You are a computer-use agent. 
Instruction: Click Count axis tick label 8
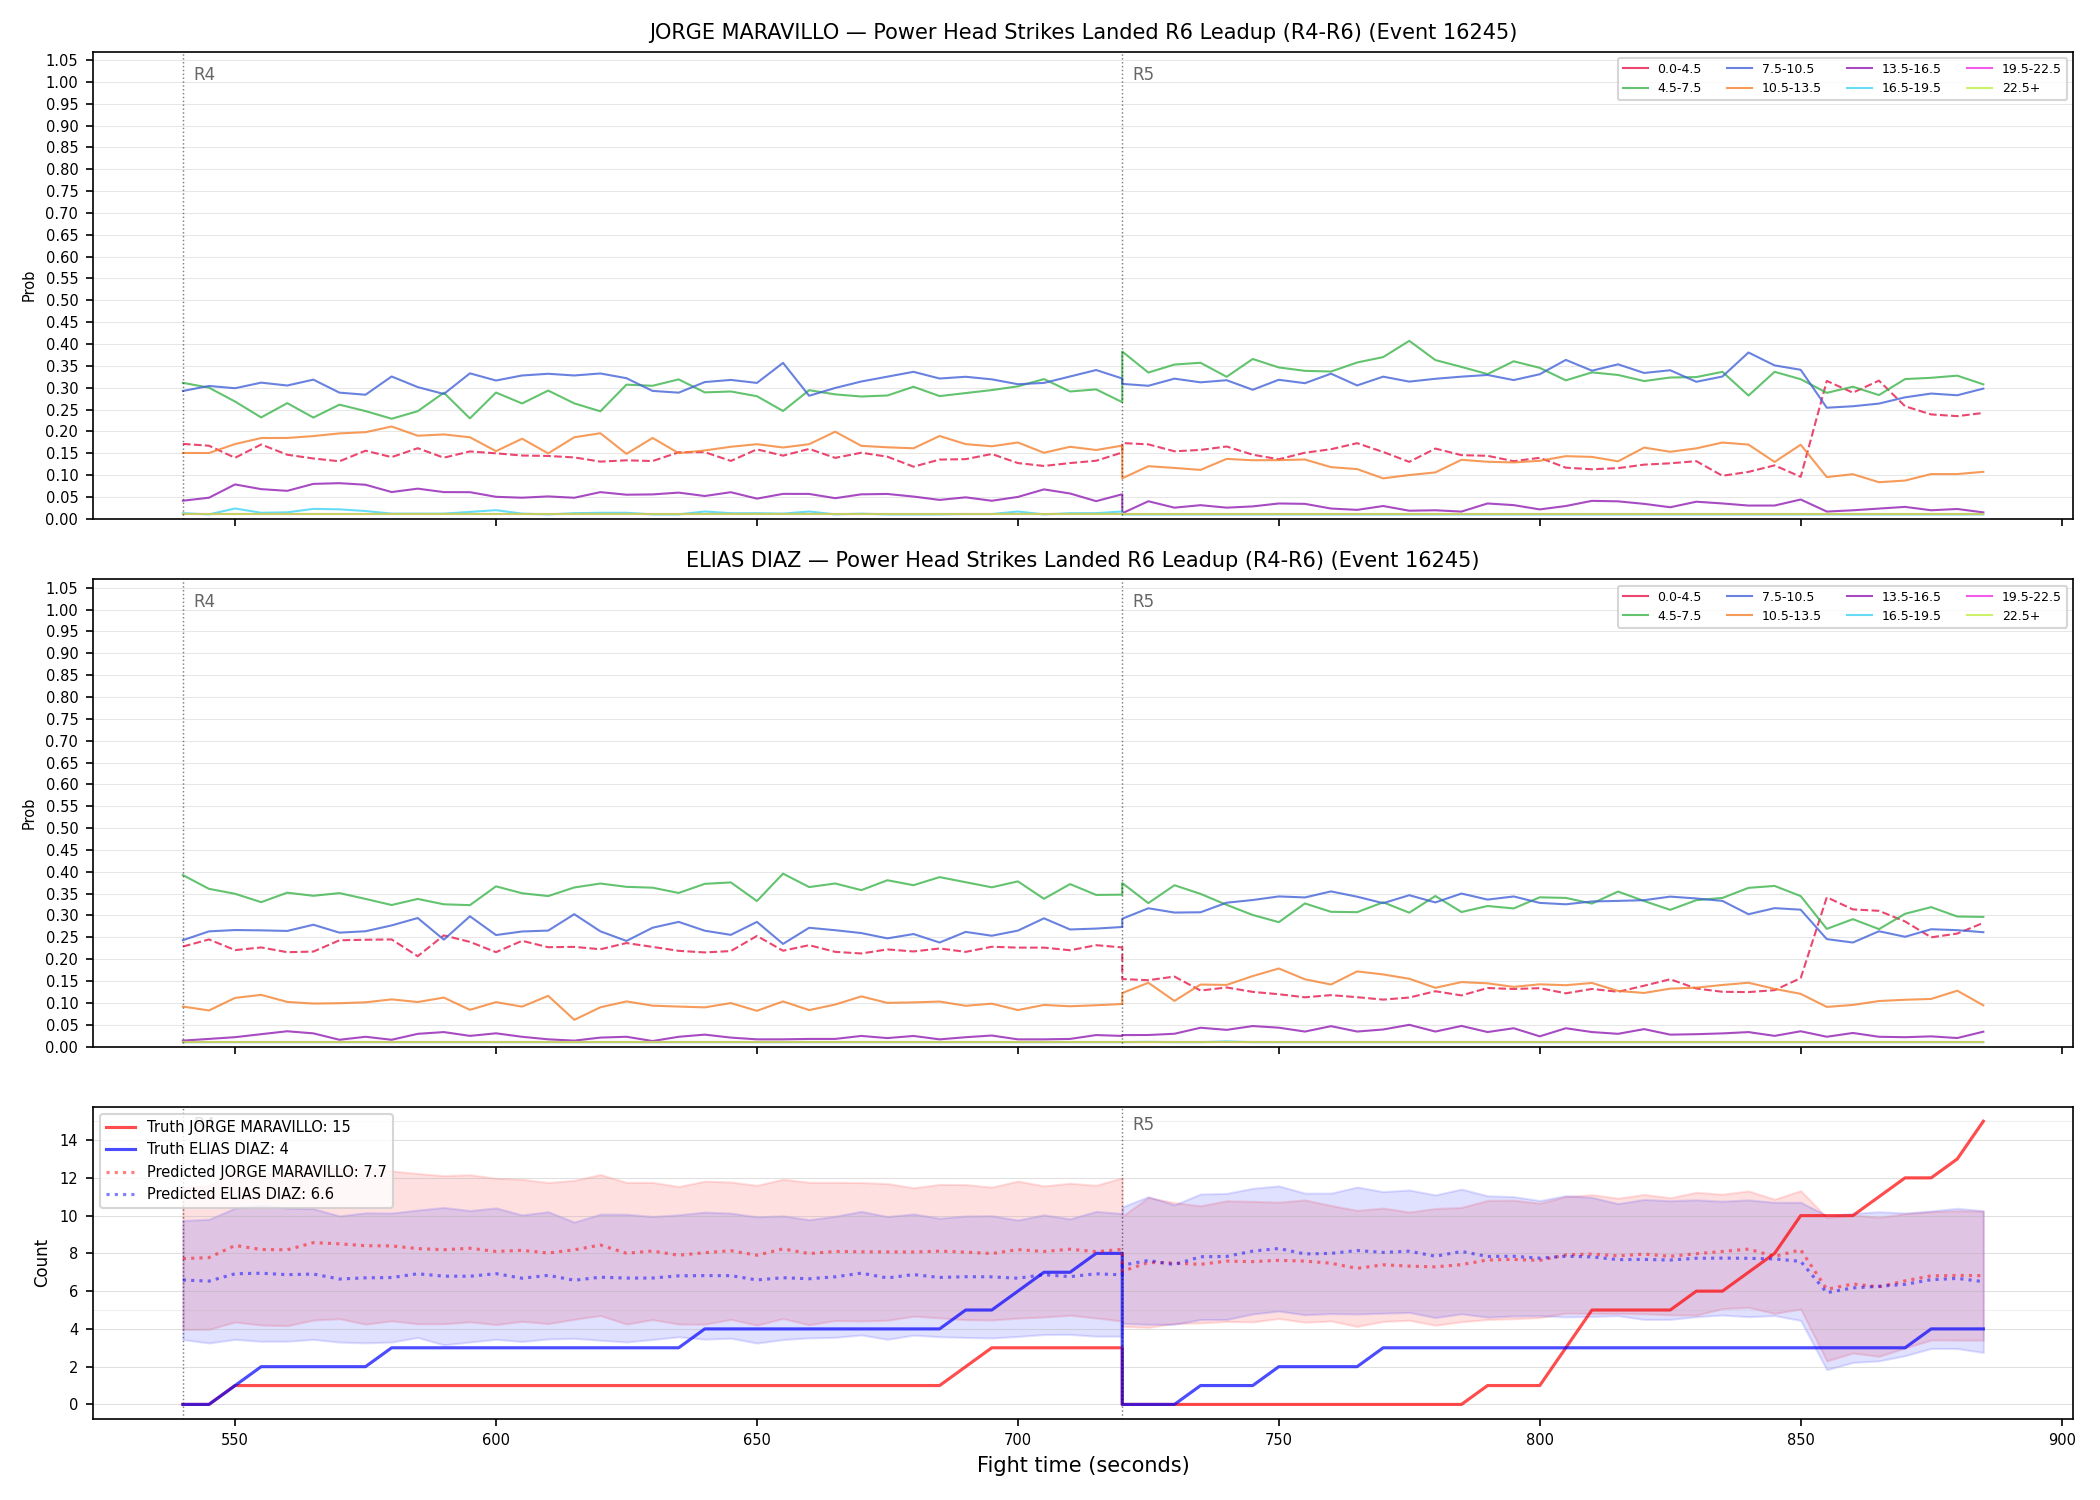(x=73, y=1253)
